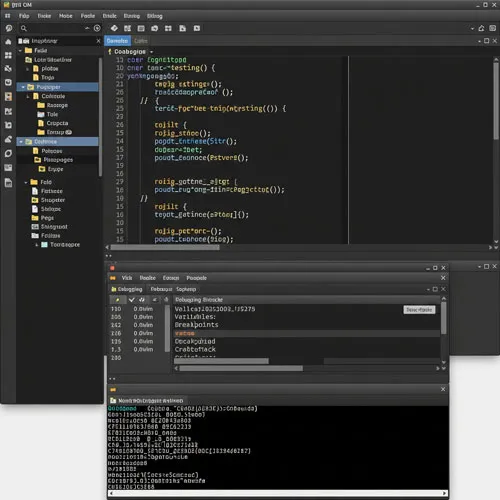Collapse the 'Feld' folder arrow
Screen dimensions: 500x500
tap(26, 182)
